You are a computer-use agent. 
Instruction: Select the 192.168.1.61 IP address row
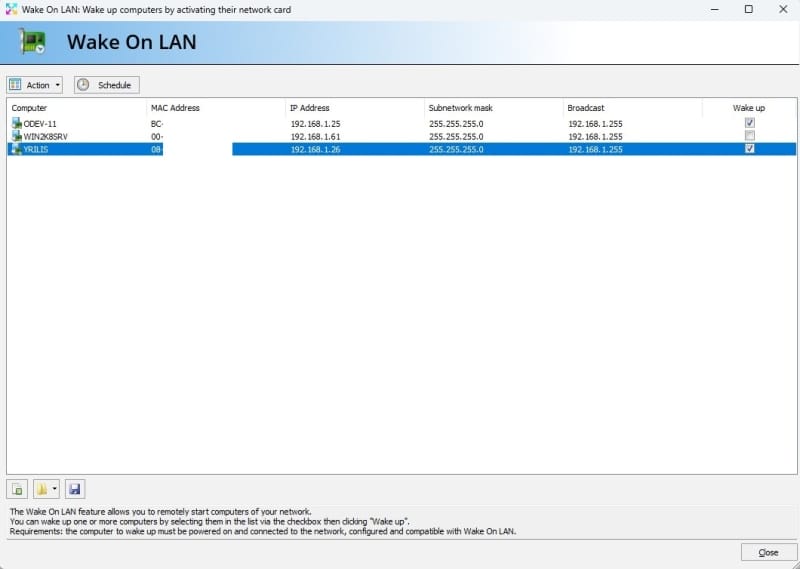pos(315,136)
